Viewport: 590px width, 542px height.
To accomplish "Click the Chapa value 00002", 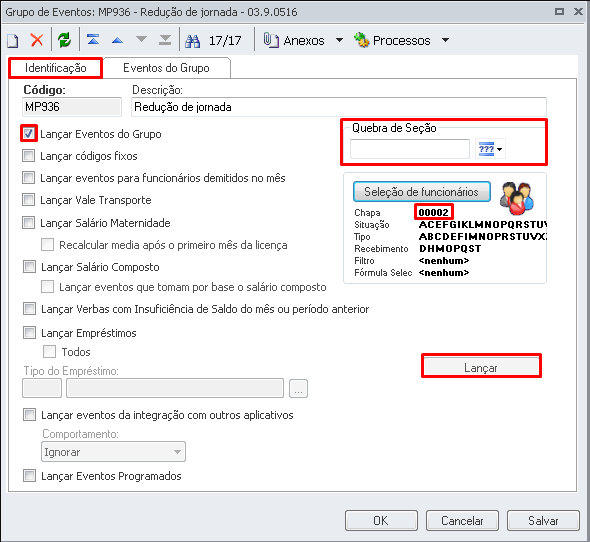I will coord(433,213).
